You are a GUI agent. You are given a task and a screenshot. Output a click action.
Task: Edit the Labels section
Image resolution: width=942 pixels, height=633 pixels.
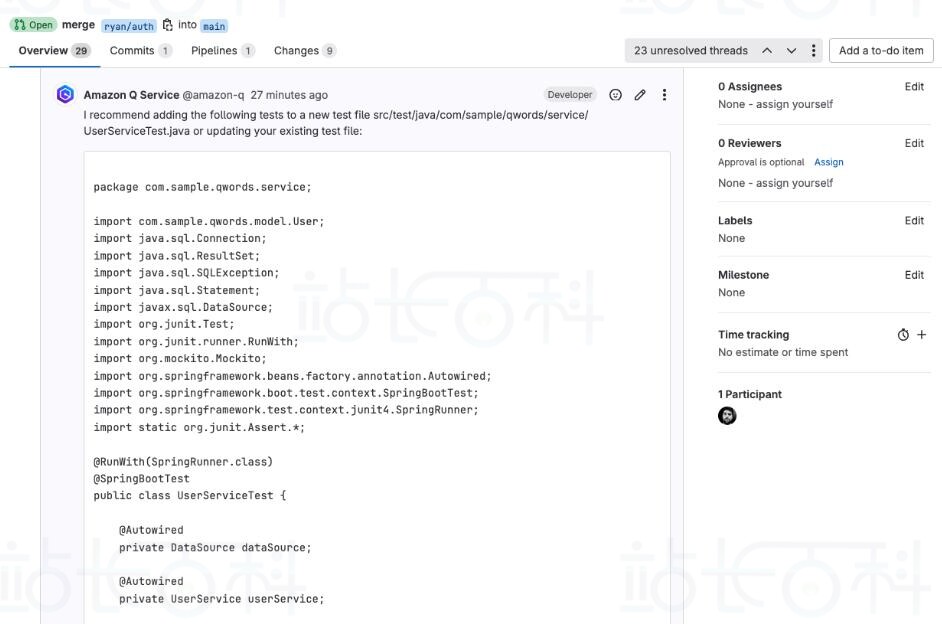[913, 221]
